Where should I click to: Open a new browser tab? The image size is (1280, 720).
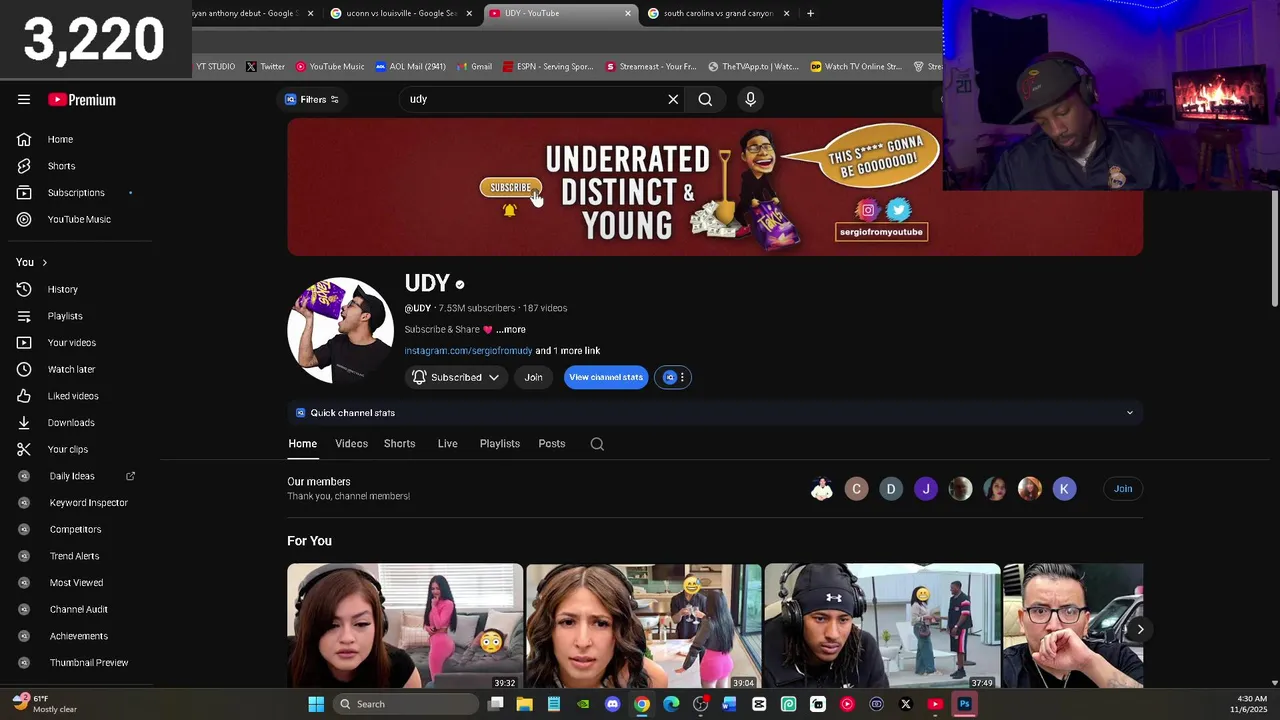pyautogui.click(x=810, y=13)
